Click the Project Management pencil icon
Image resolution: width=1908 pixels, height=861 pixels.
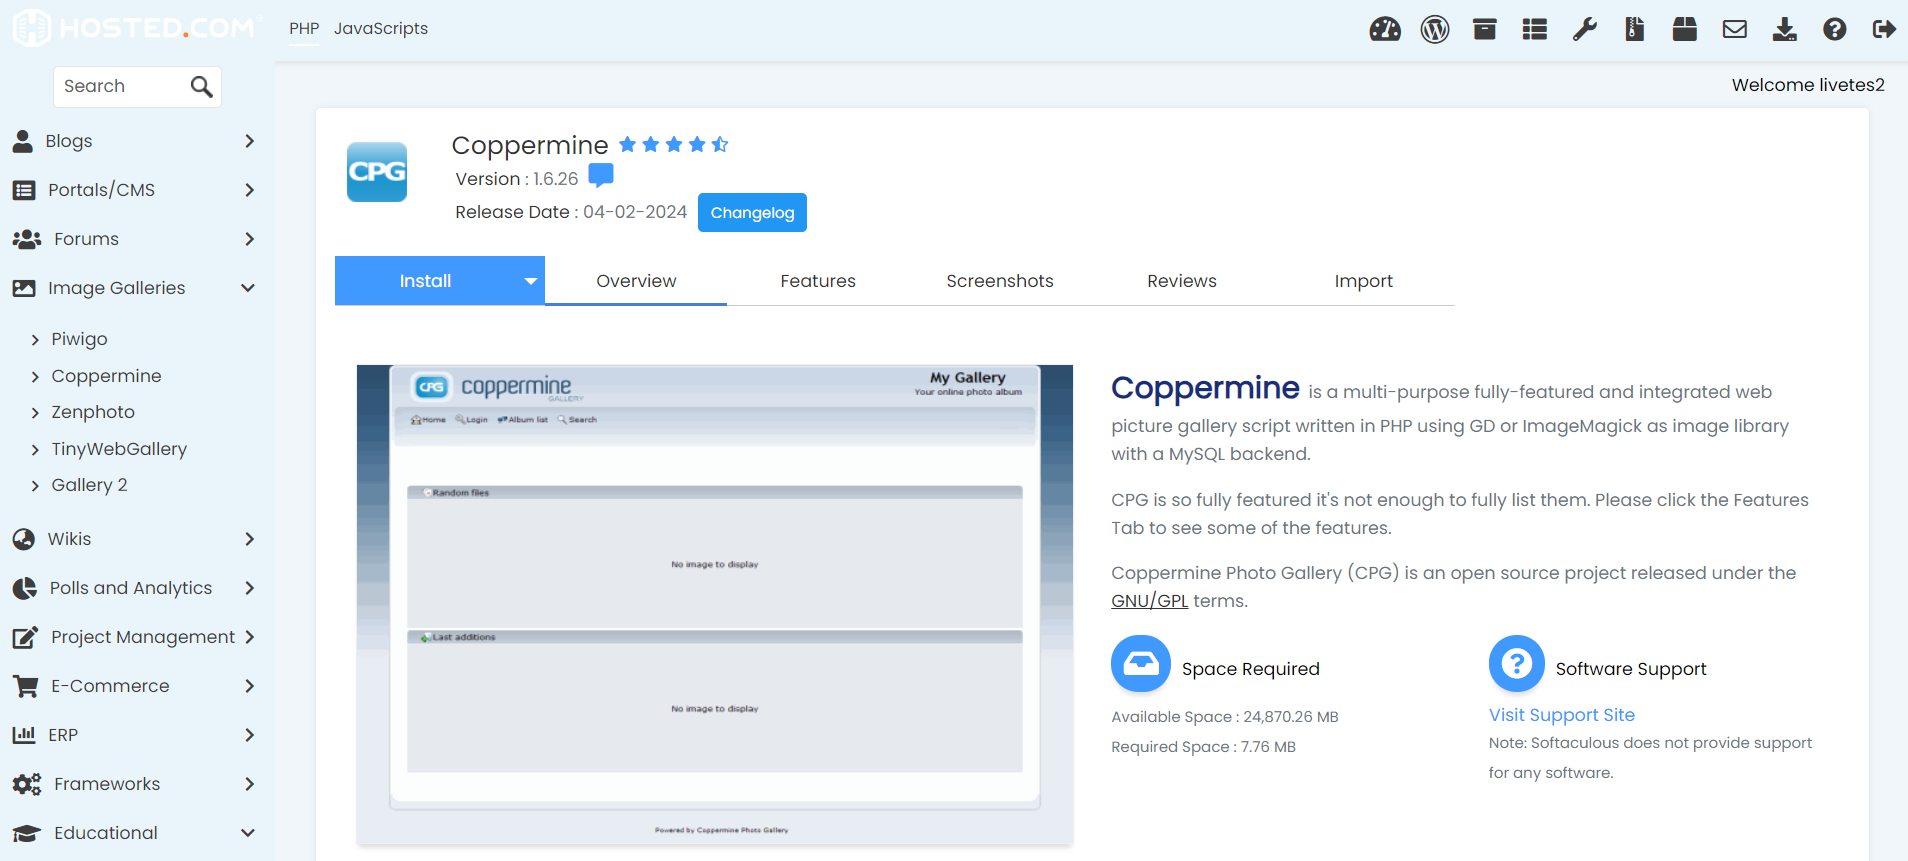pos(25,637)
